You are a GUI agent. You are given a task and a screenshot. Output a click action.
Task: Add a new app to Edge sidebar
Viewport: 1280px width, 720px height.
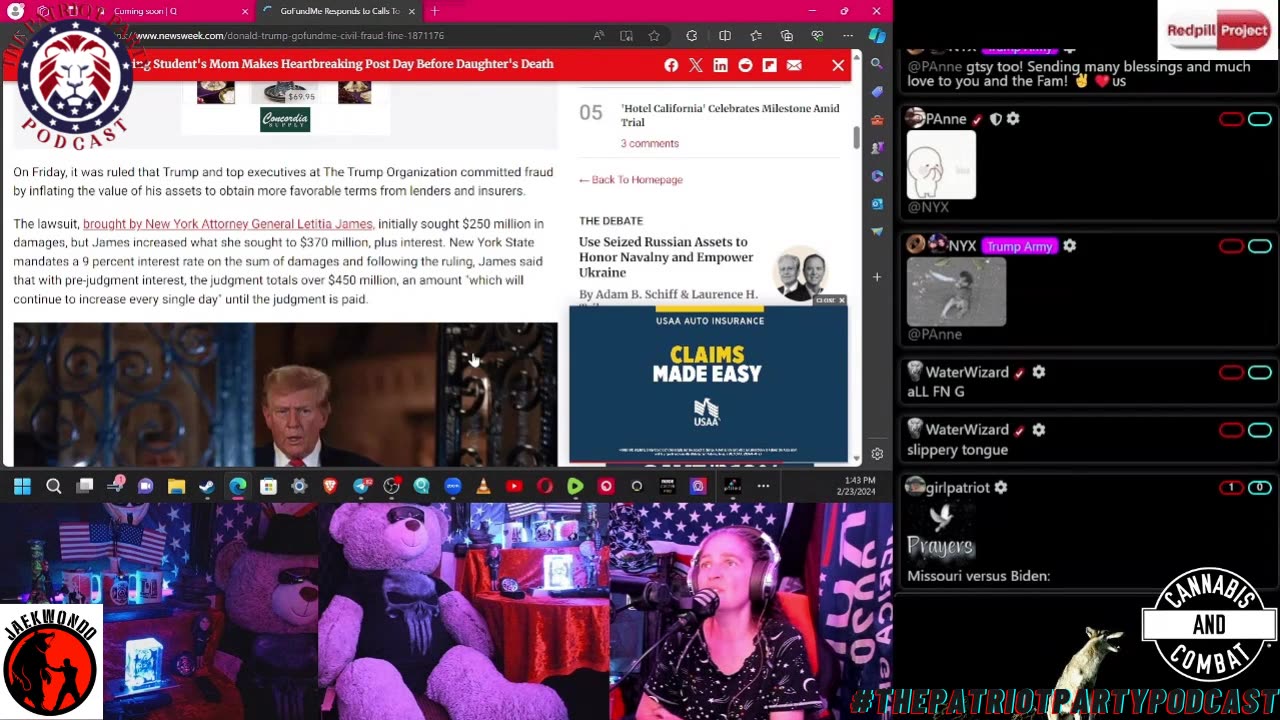pyautogui.click(x=877, y=277)
